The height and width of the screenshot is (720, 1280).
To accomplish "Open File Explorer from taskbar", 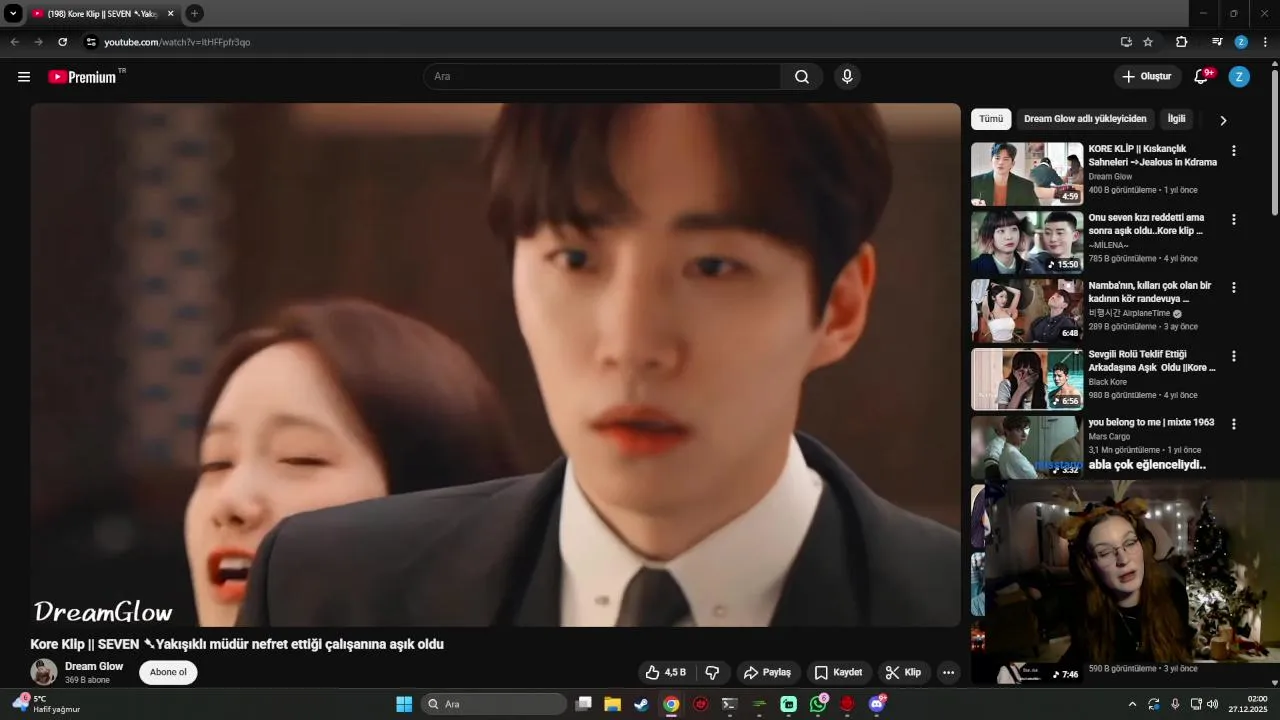I will pyautogui.click(x=612, y=704).
